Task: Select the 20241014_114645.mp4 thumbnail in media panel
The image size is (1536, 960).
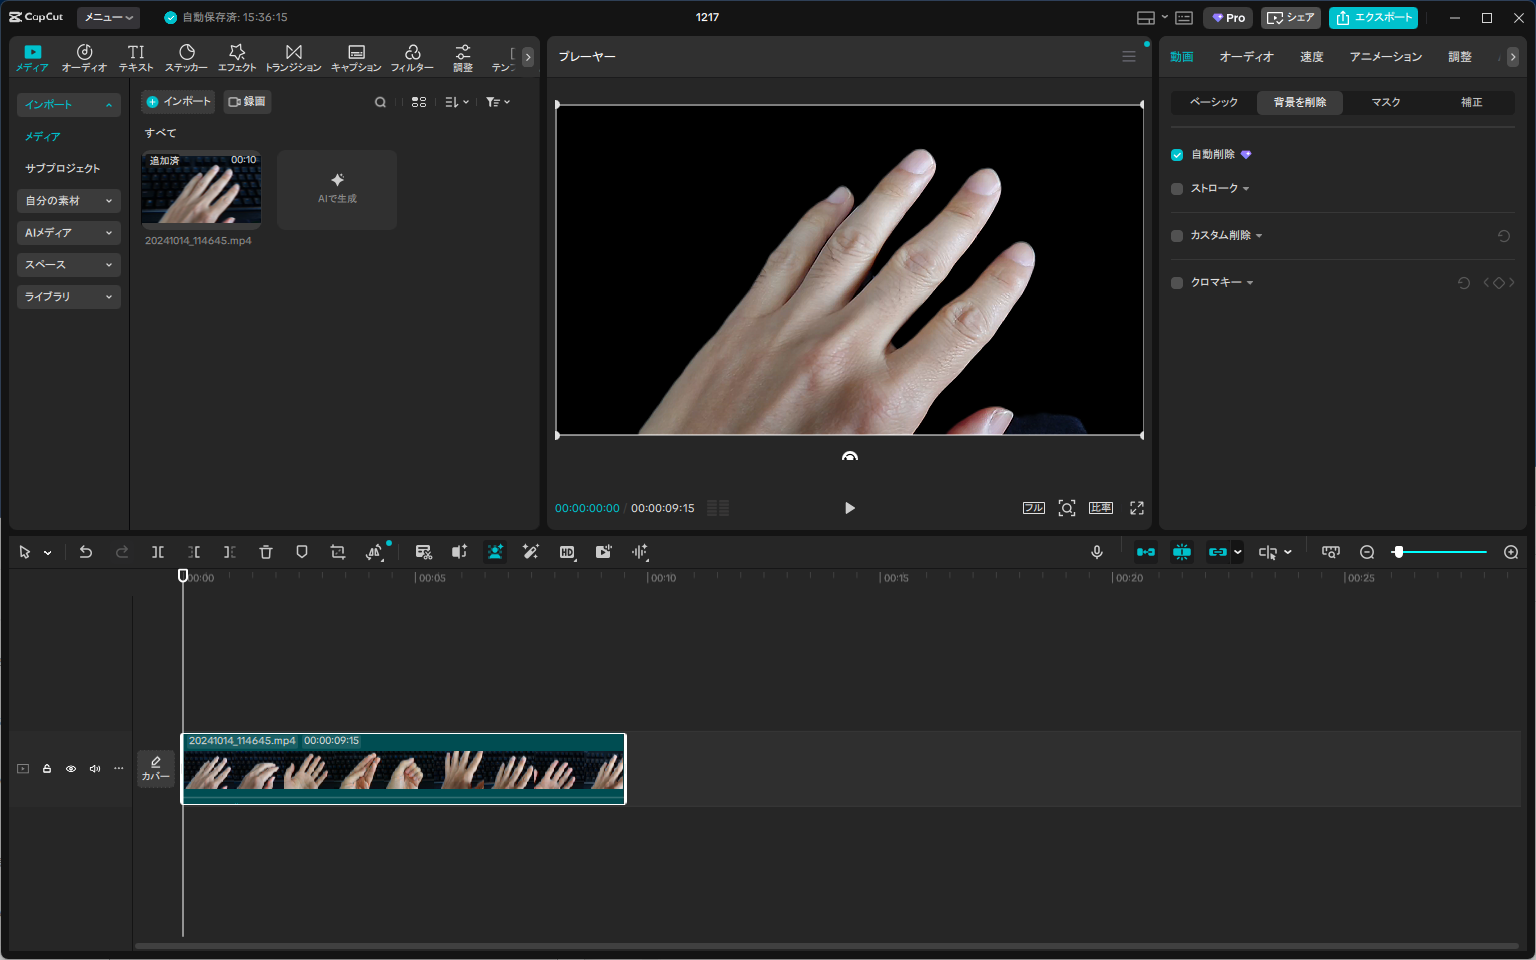Action: tap(201, 190)
